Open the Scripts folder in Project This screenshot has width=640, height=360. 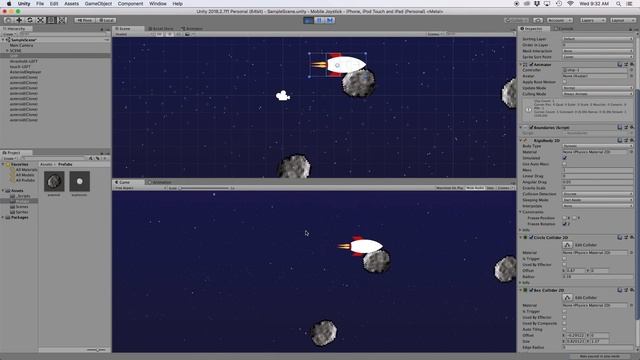coord(23,196)
